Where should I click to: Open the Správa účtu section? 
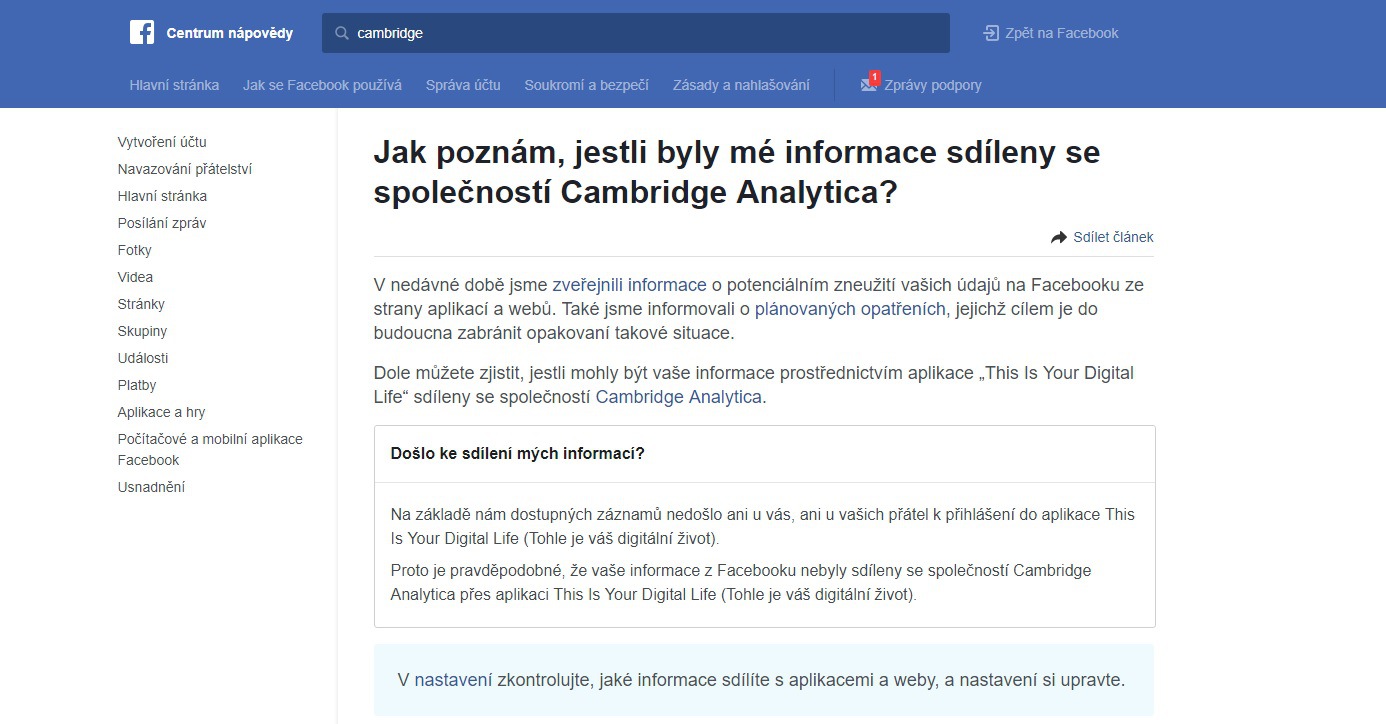pos(463,85)
